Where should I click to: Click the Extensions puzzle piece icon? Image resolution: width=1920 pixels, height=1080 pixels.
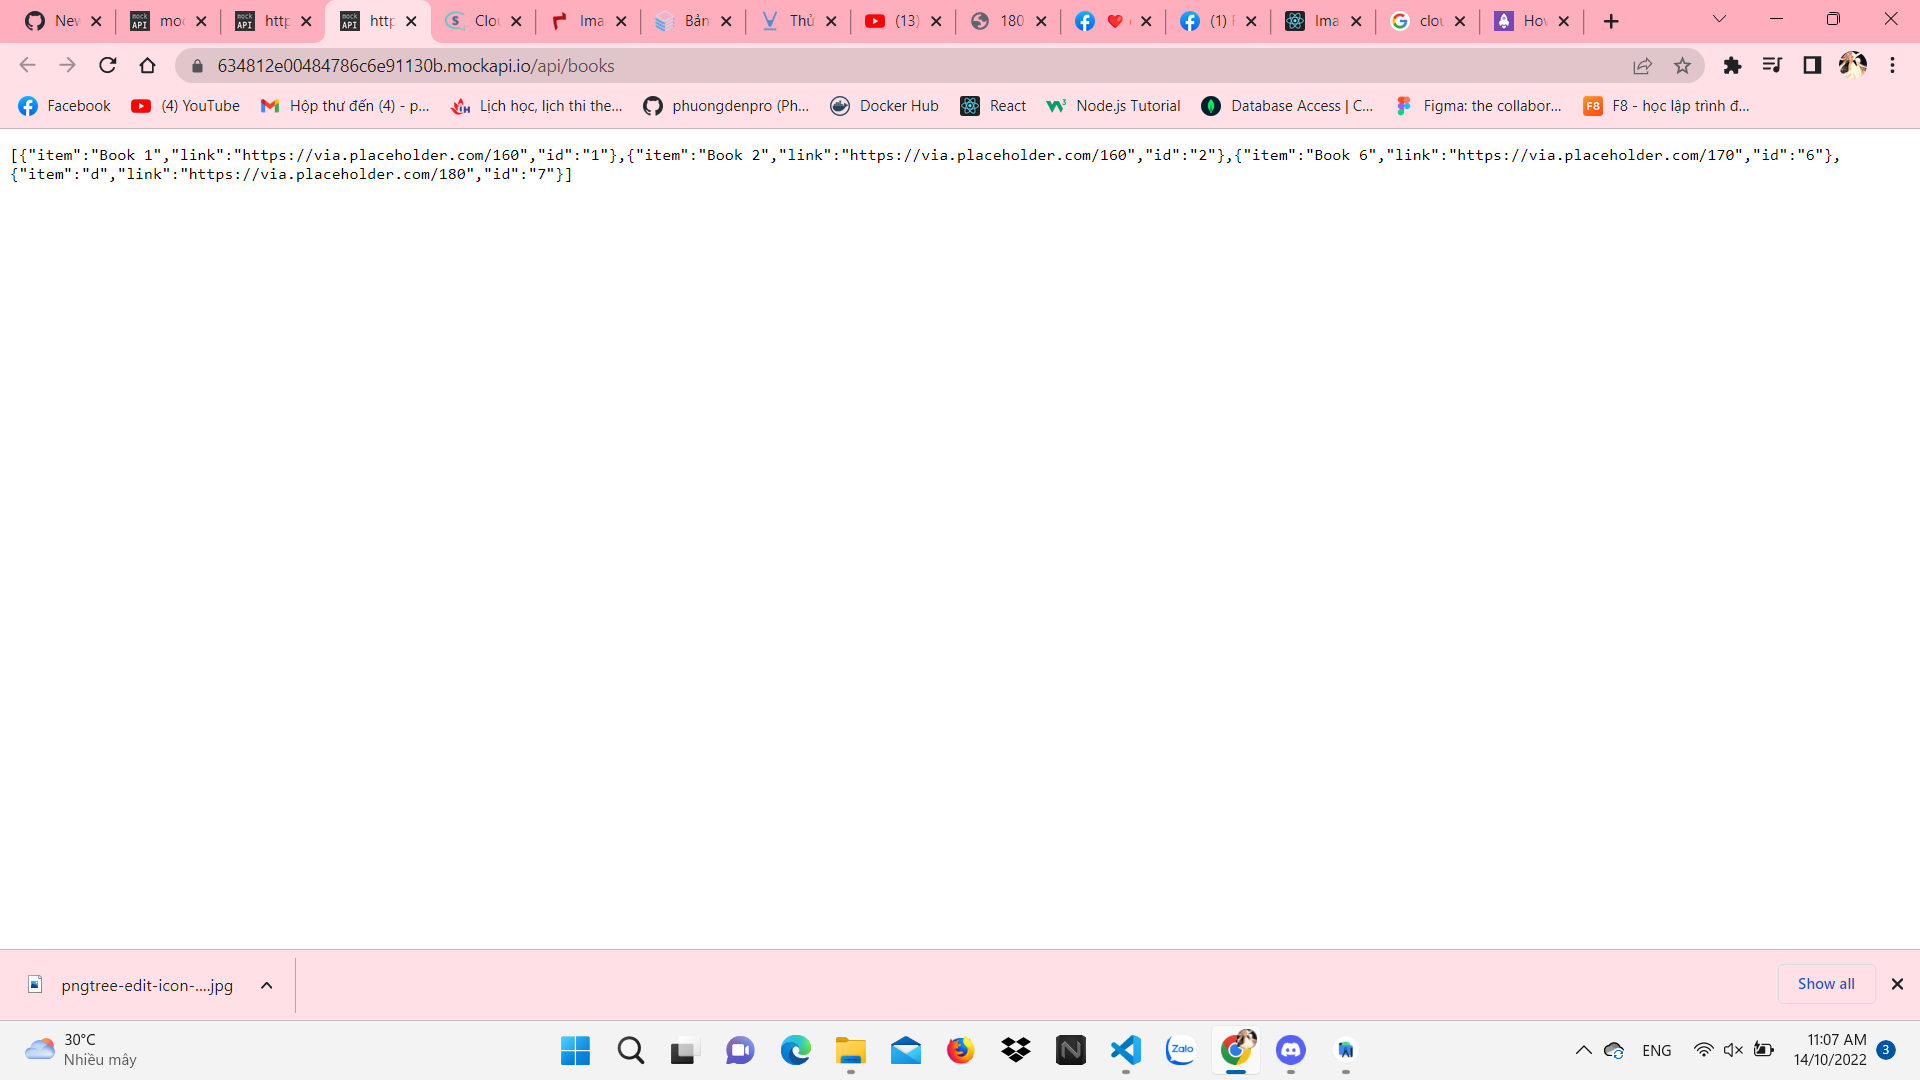click(x=1733, y=65)
